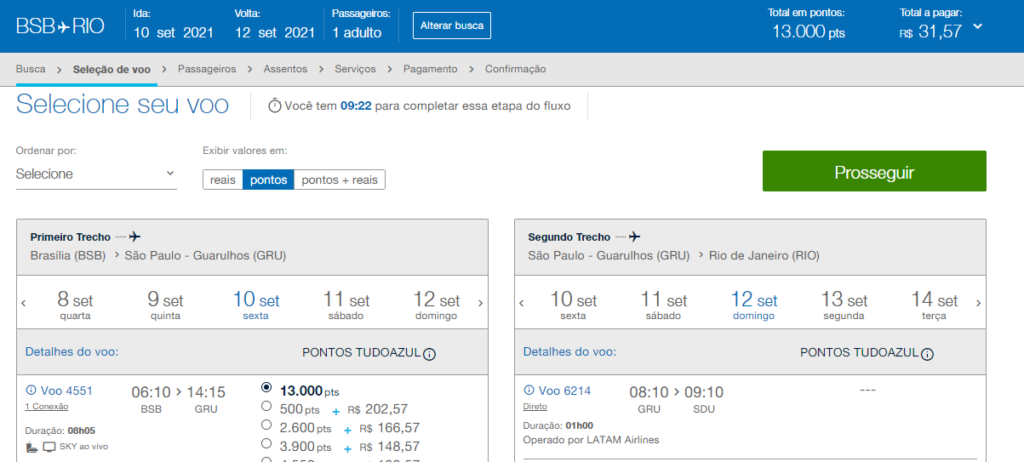Click the R$ 31,57 total amount
Viewport: 1024px width, 462px height.
click(931, 31)
